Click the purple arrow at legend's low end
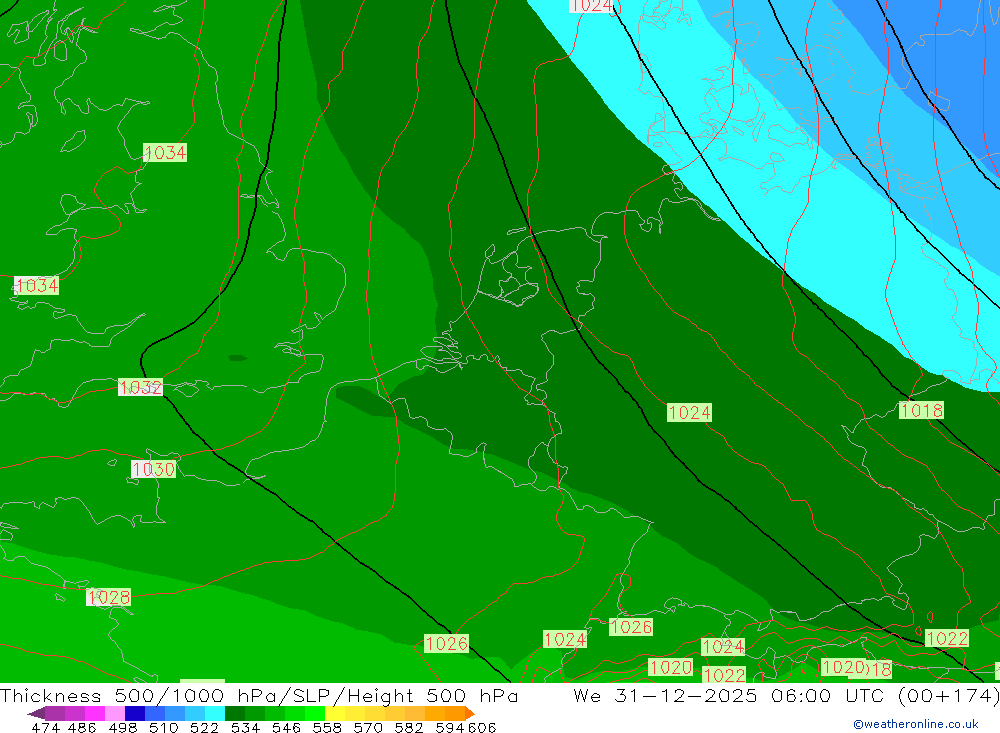Viewport: 1000px width, 733px height. point(36,713)
